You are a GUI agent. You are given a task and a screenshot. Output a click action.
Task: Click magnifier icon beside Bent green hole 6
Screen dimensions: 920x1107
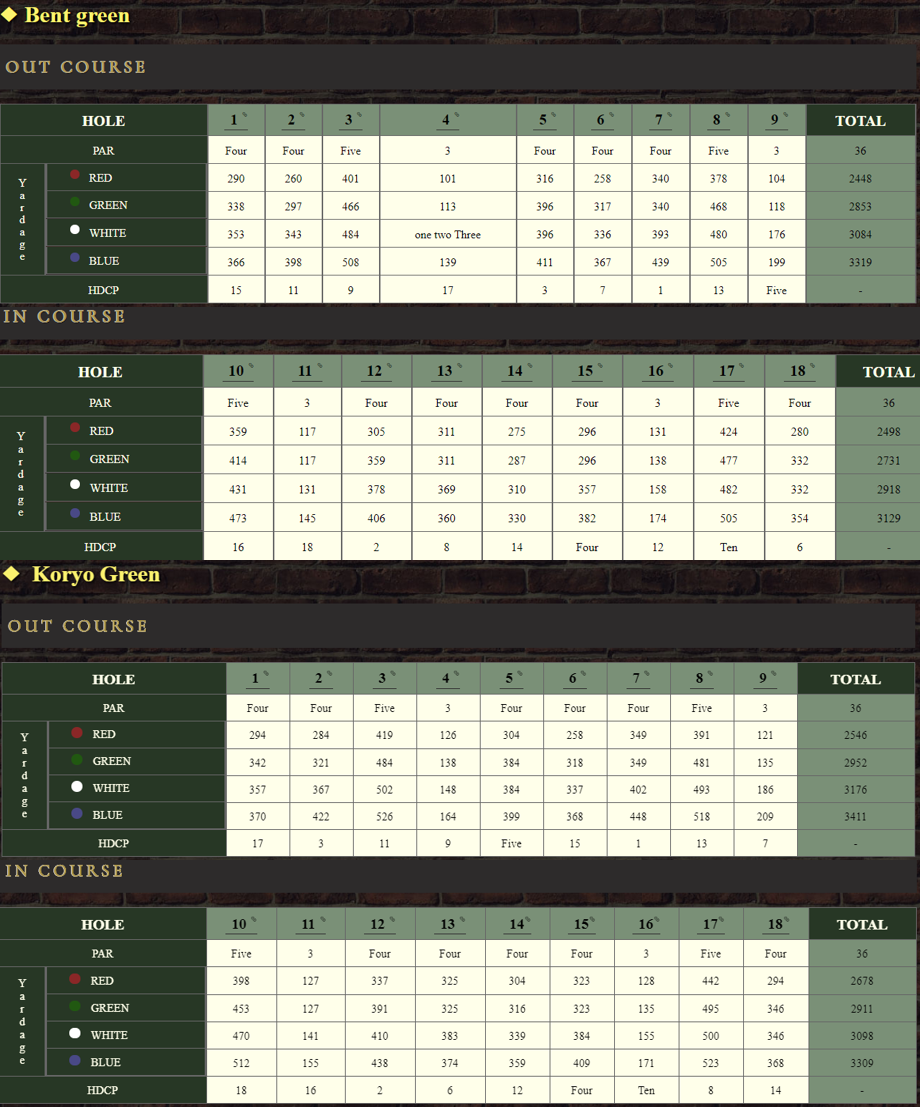click(x=611, y=114)
